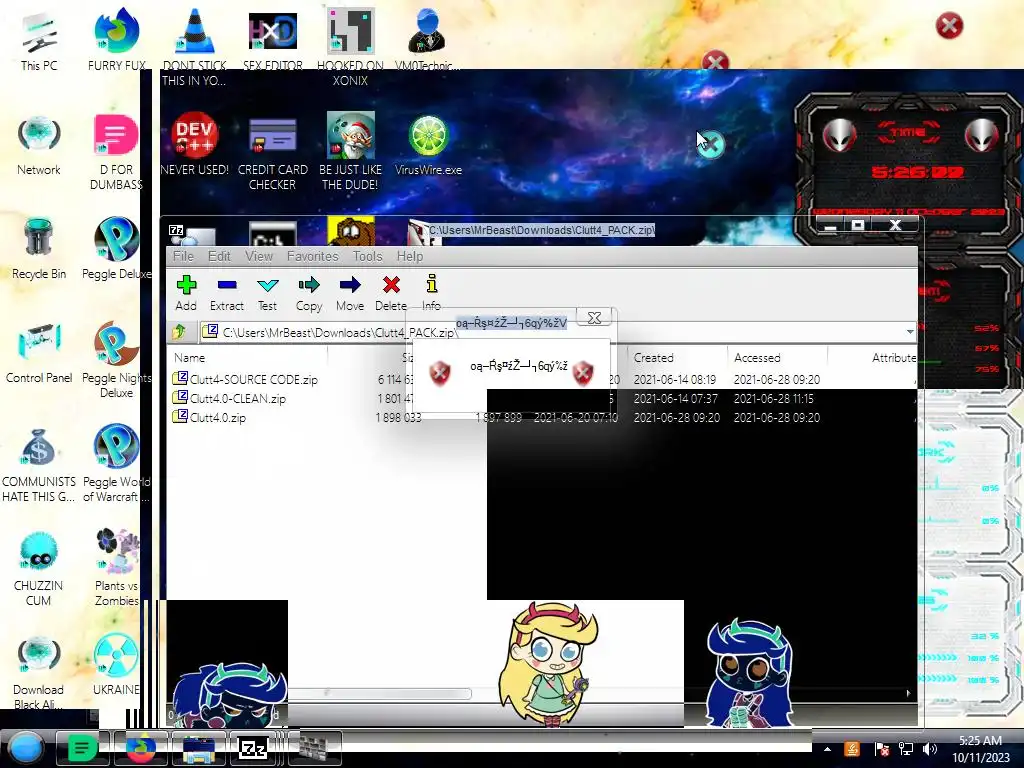The image size is (1024, 768).
Task: Open Peggle Deluxe desktop icon
Action: (x=116, y=249)
